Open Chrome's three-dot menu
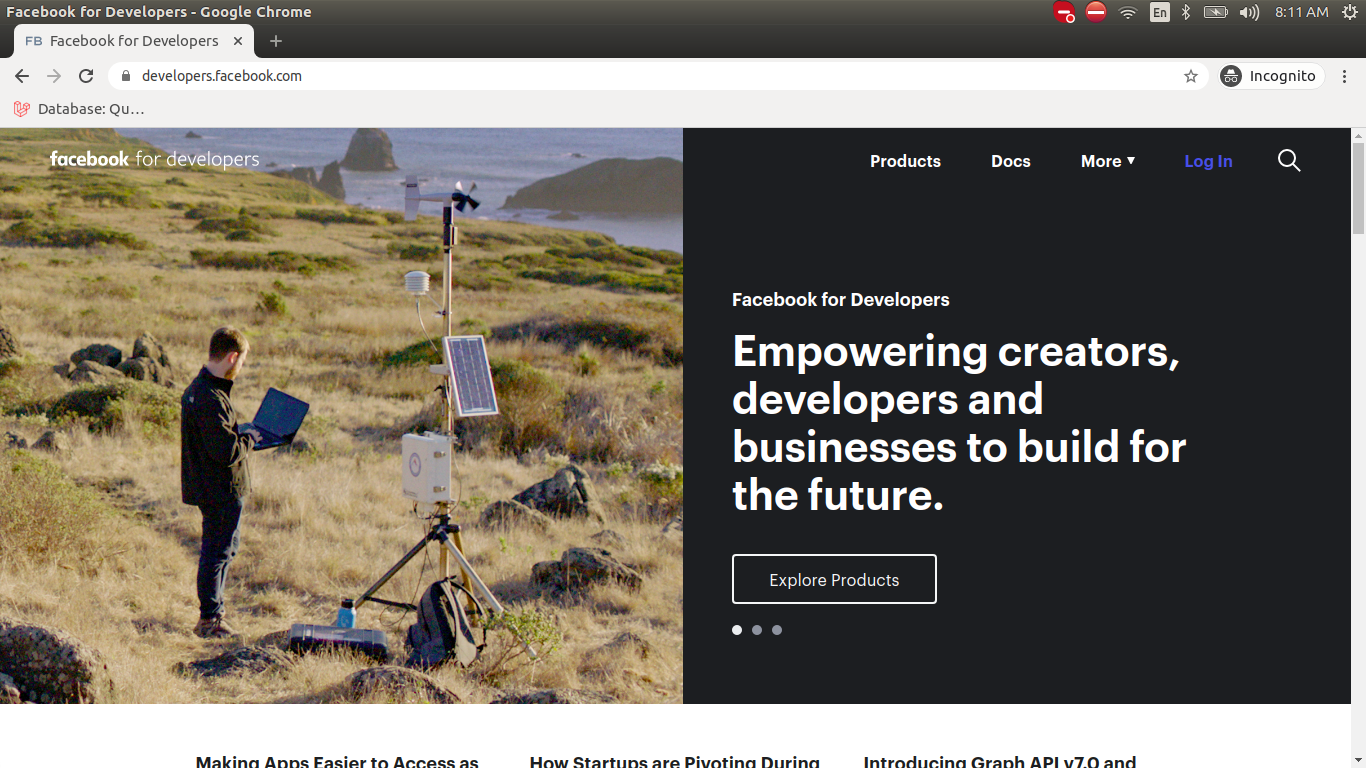The image size is (1366, 768). 1346,76
